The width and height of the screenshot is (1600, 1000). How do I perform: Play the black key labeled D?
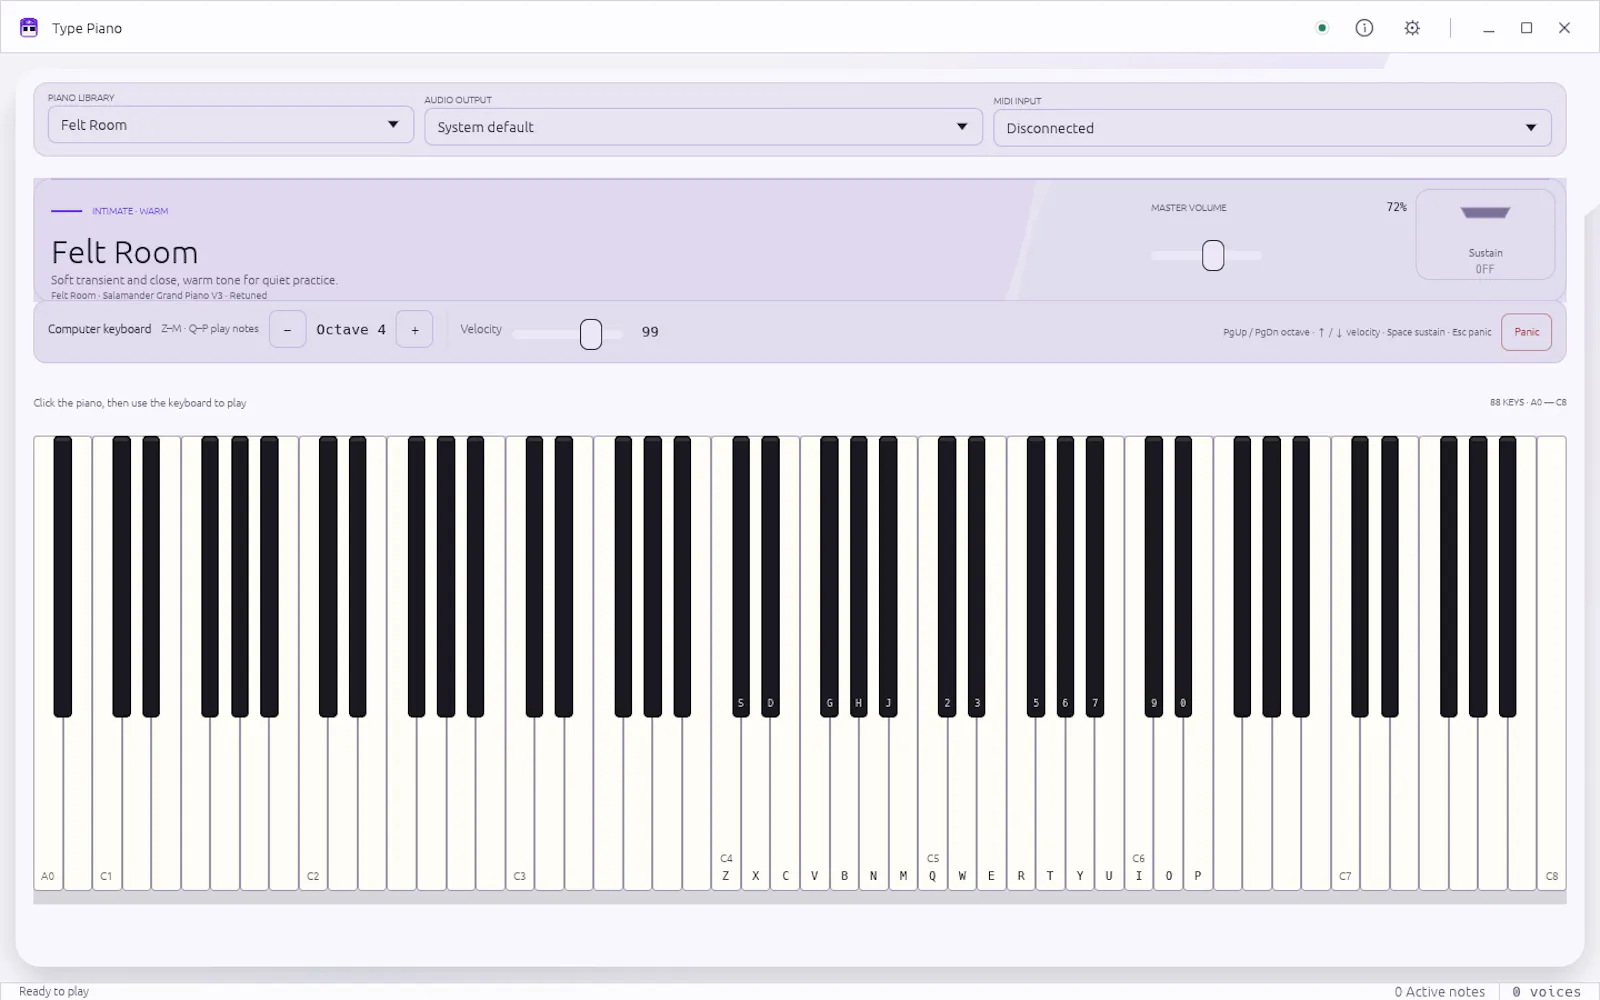770,577
